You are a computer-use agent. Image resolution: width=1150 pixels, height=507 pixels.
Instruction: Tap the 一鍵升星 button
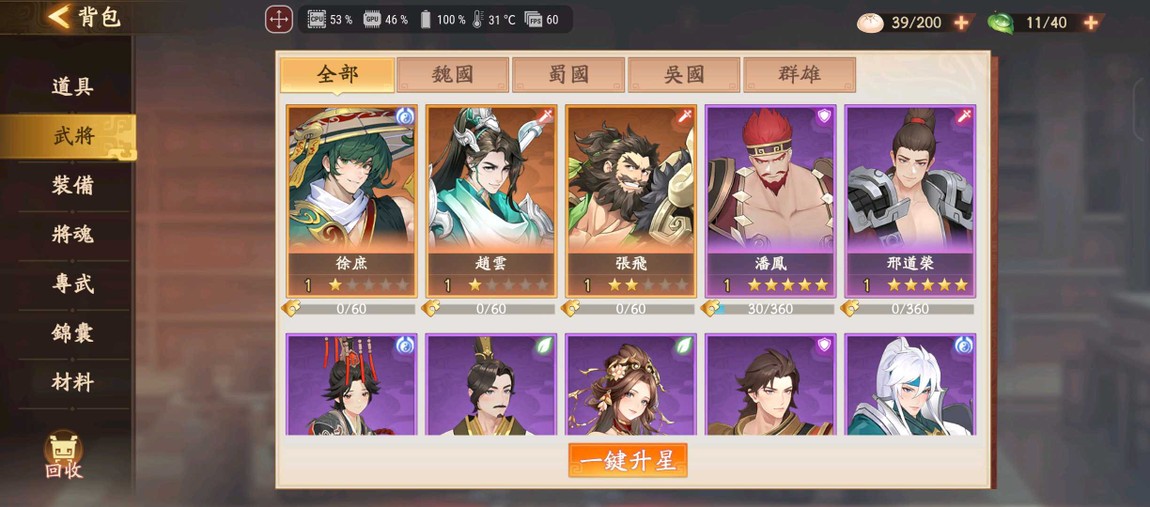click(x=628, y=460)
